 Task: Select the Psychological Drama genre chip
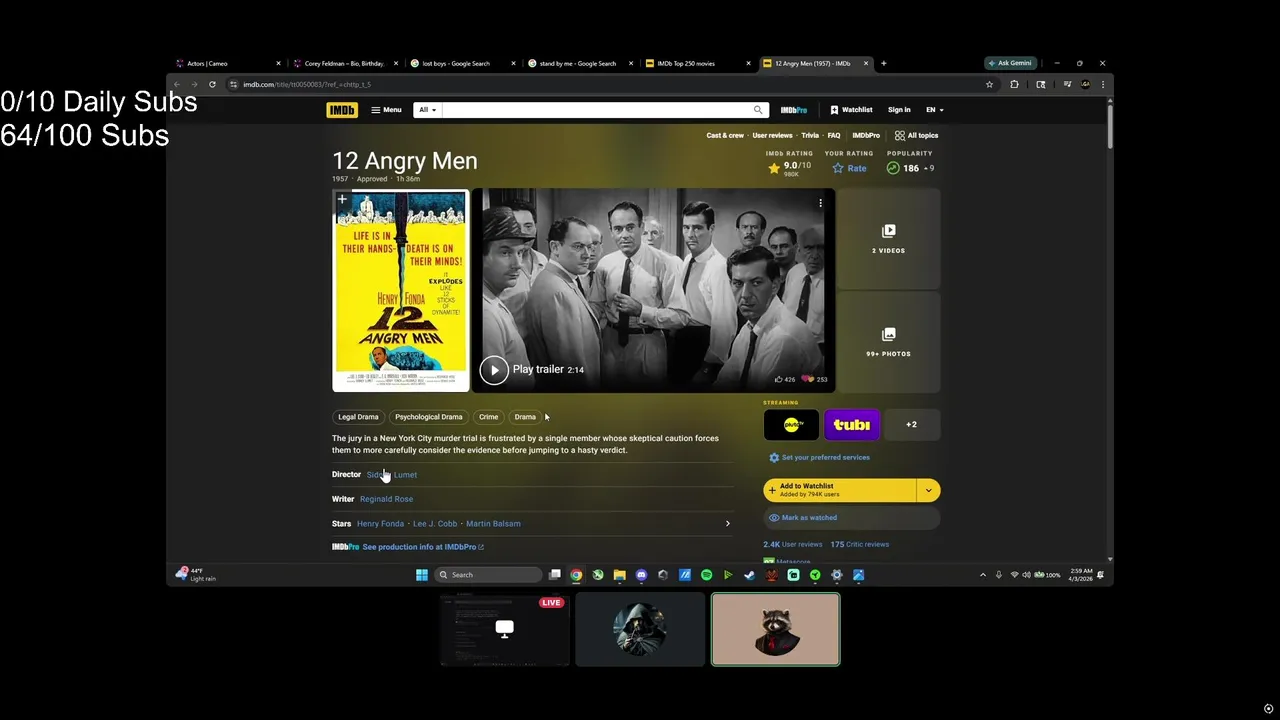click(x=428, y=417)
